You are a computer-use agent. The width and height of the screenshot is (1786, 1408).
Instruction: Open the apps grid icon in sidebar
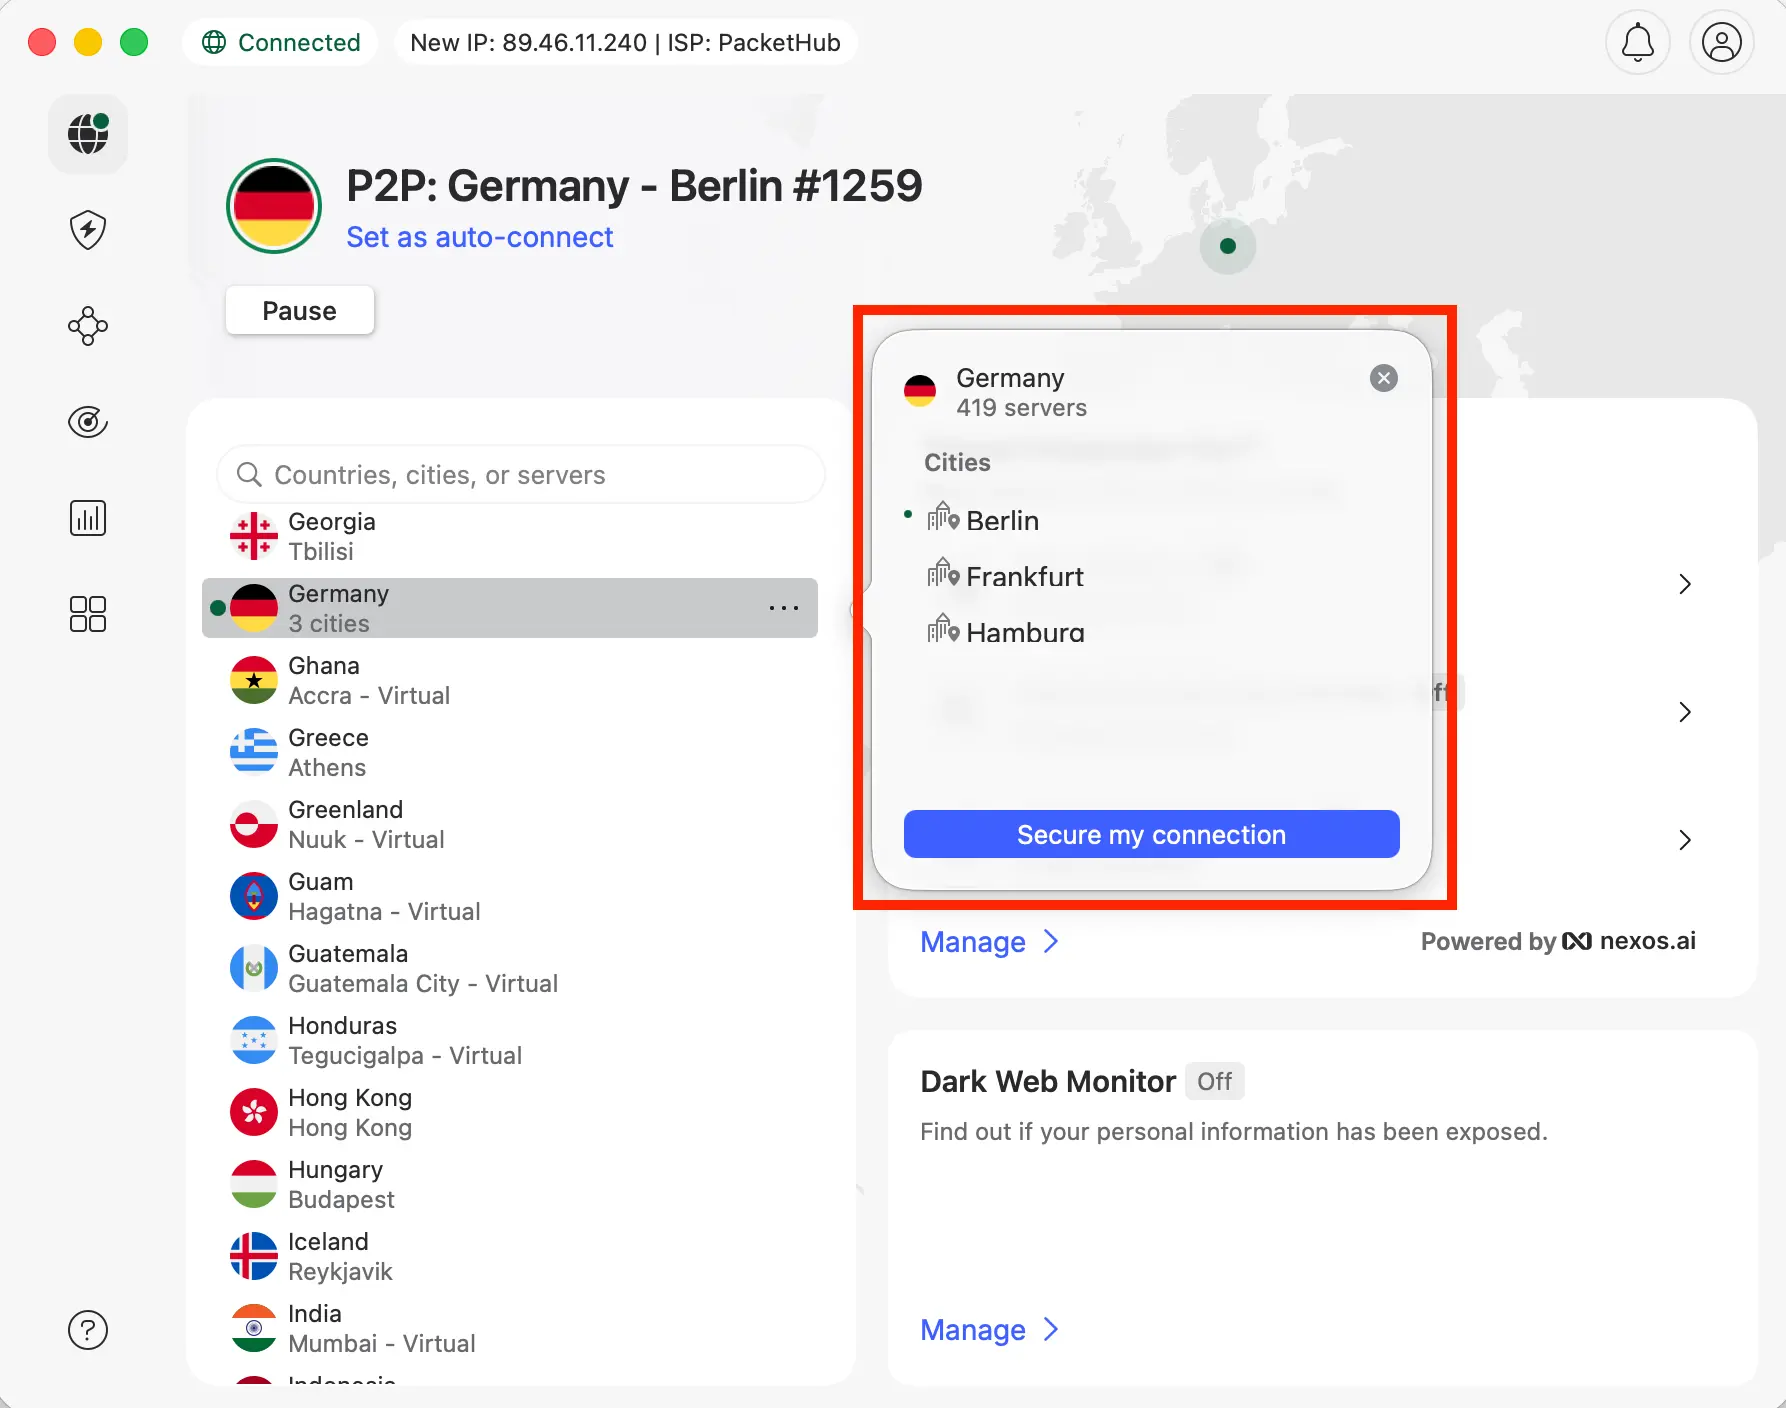[88, 614]
